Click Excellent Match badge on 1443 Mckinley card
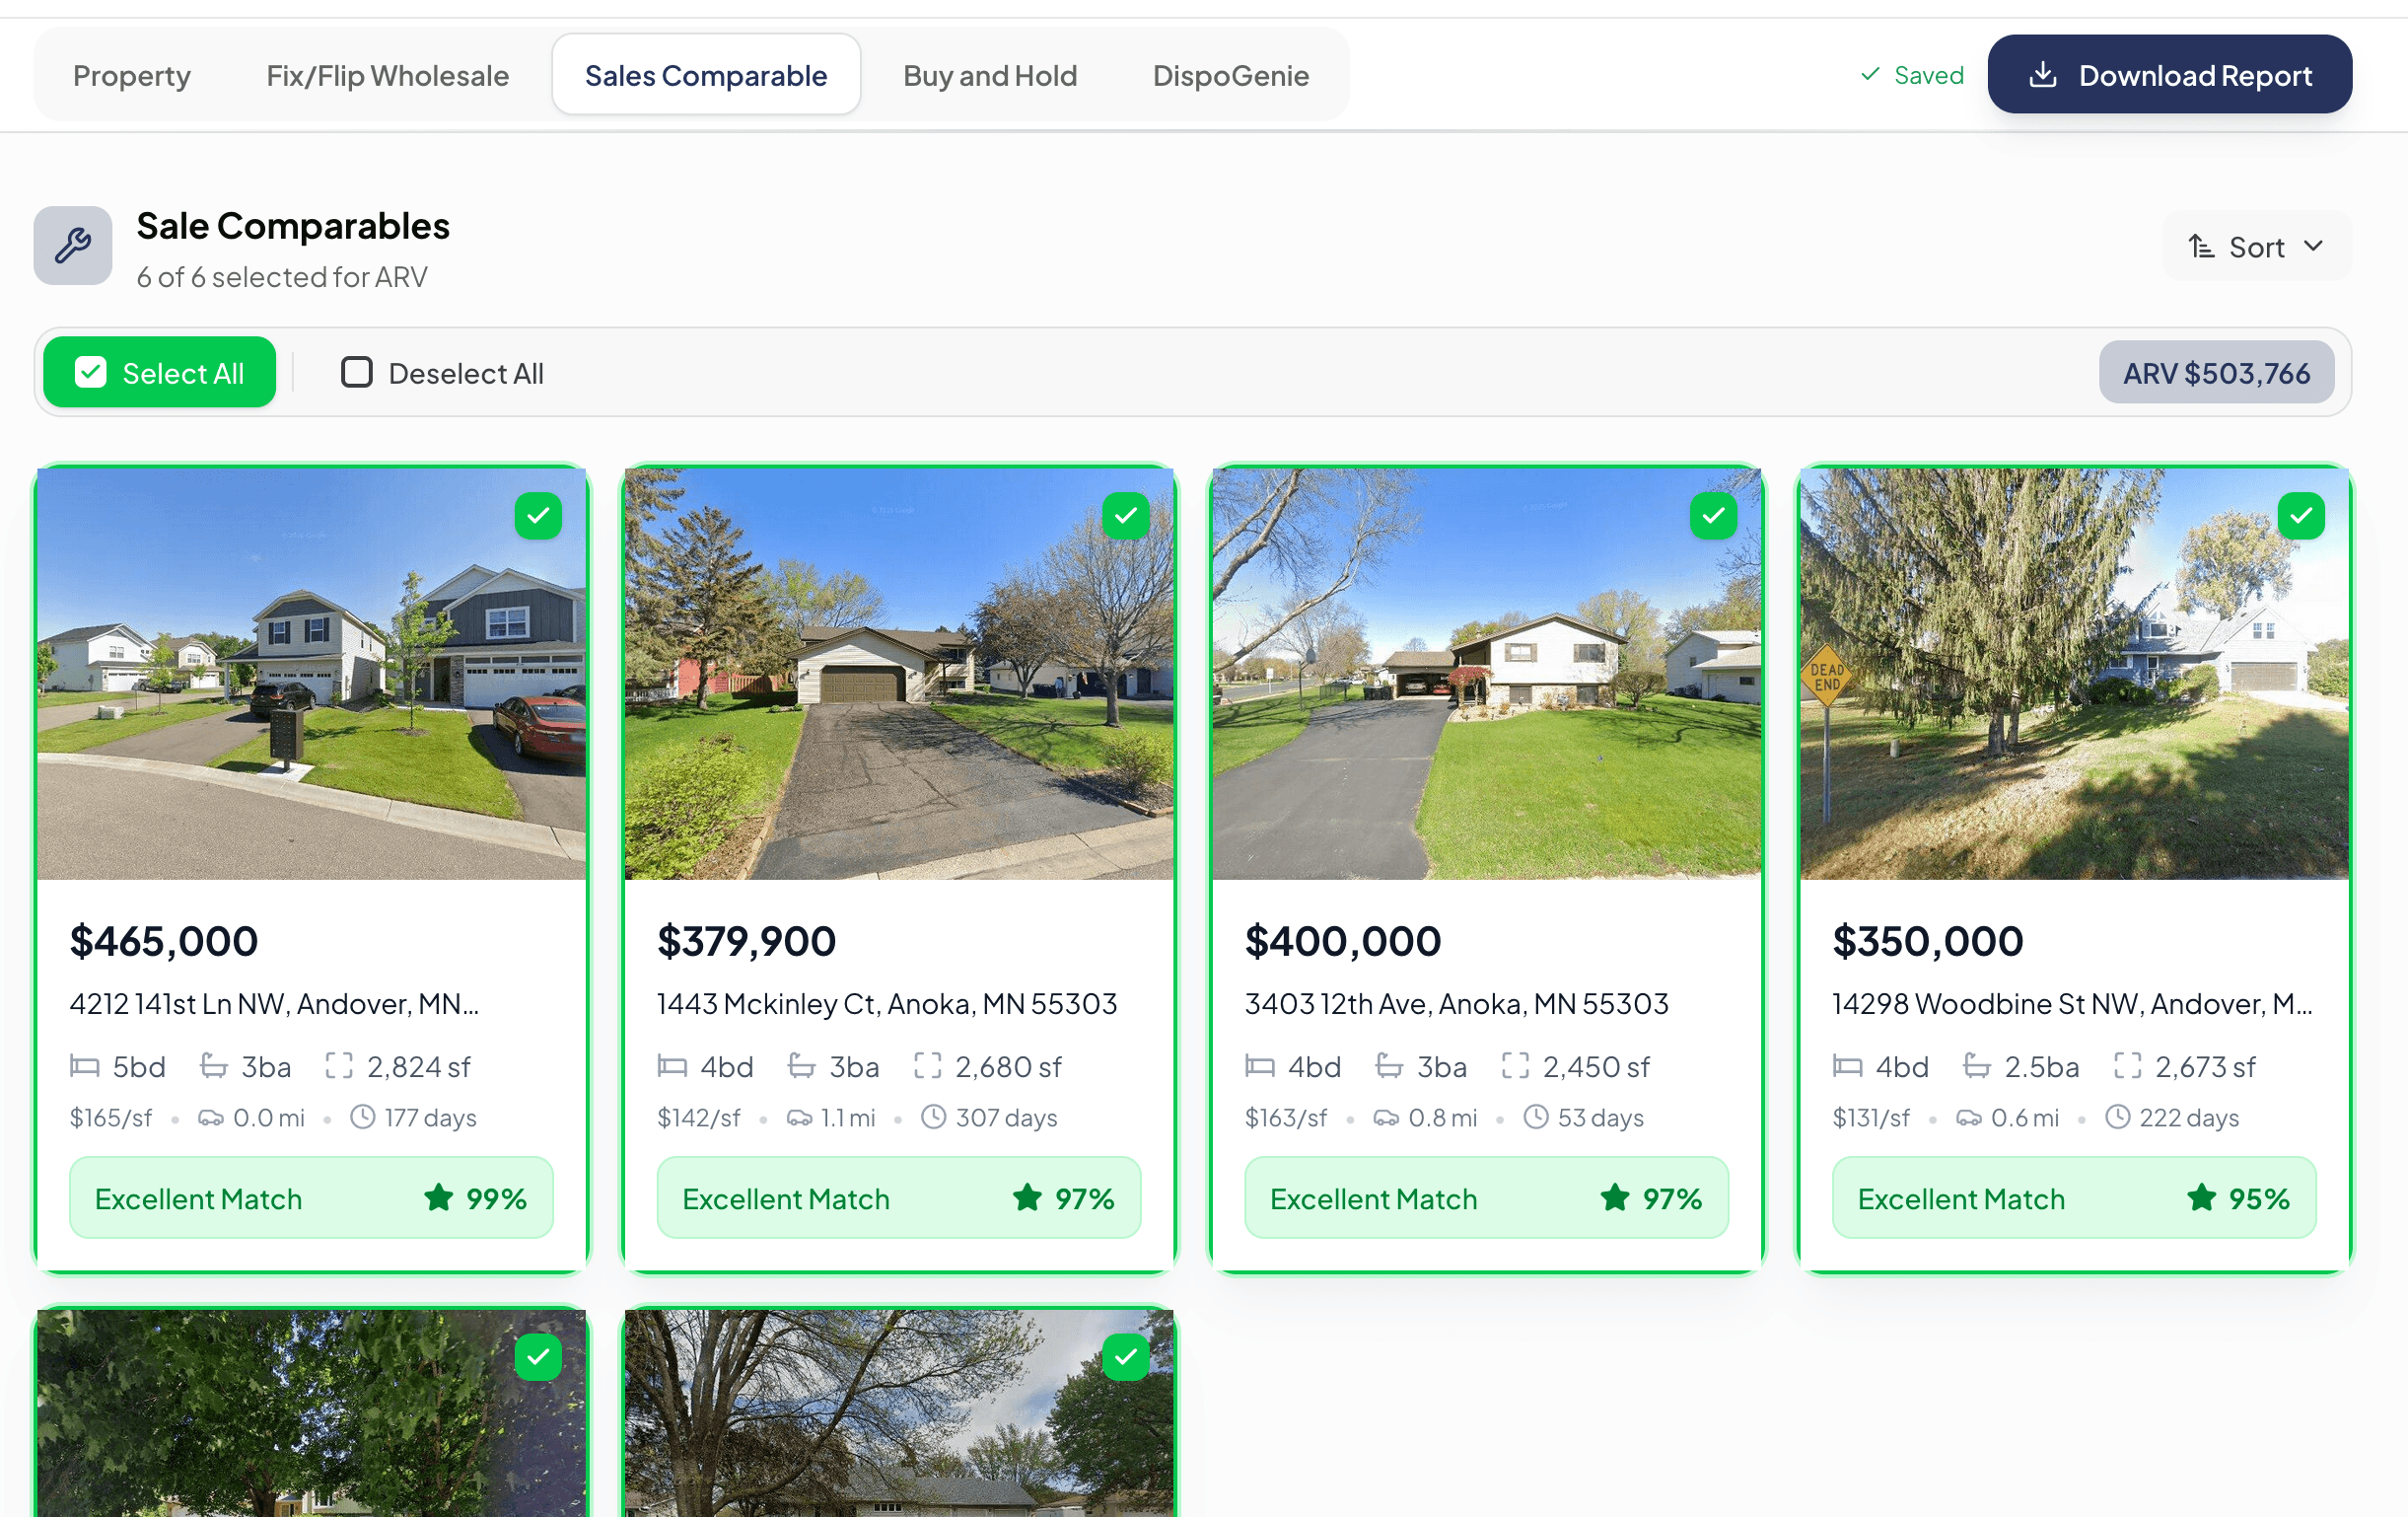Viewport: 2408px width, 1517px height. pyautogui.click(x=899, y=1198)
